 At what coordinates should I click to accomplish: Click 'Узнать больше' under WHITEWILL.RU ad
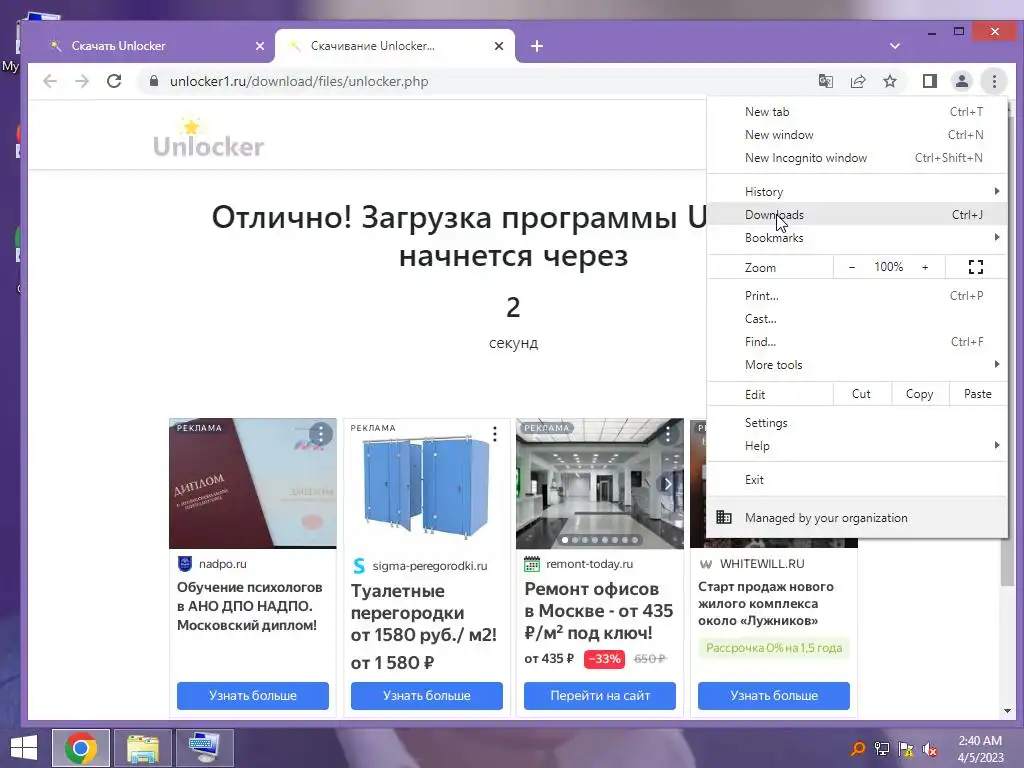773,696
